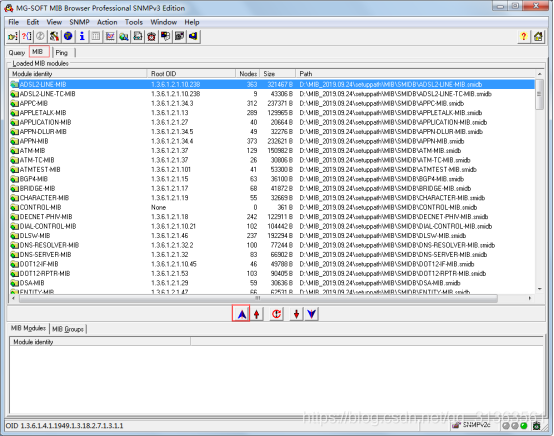Click the colored squares windows toolbar icon
Viewport: 554px width, 436px height.
(x=165, y=36)
